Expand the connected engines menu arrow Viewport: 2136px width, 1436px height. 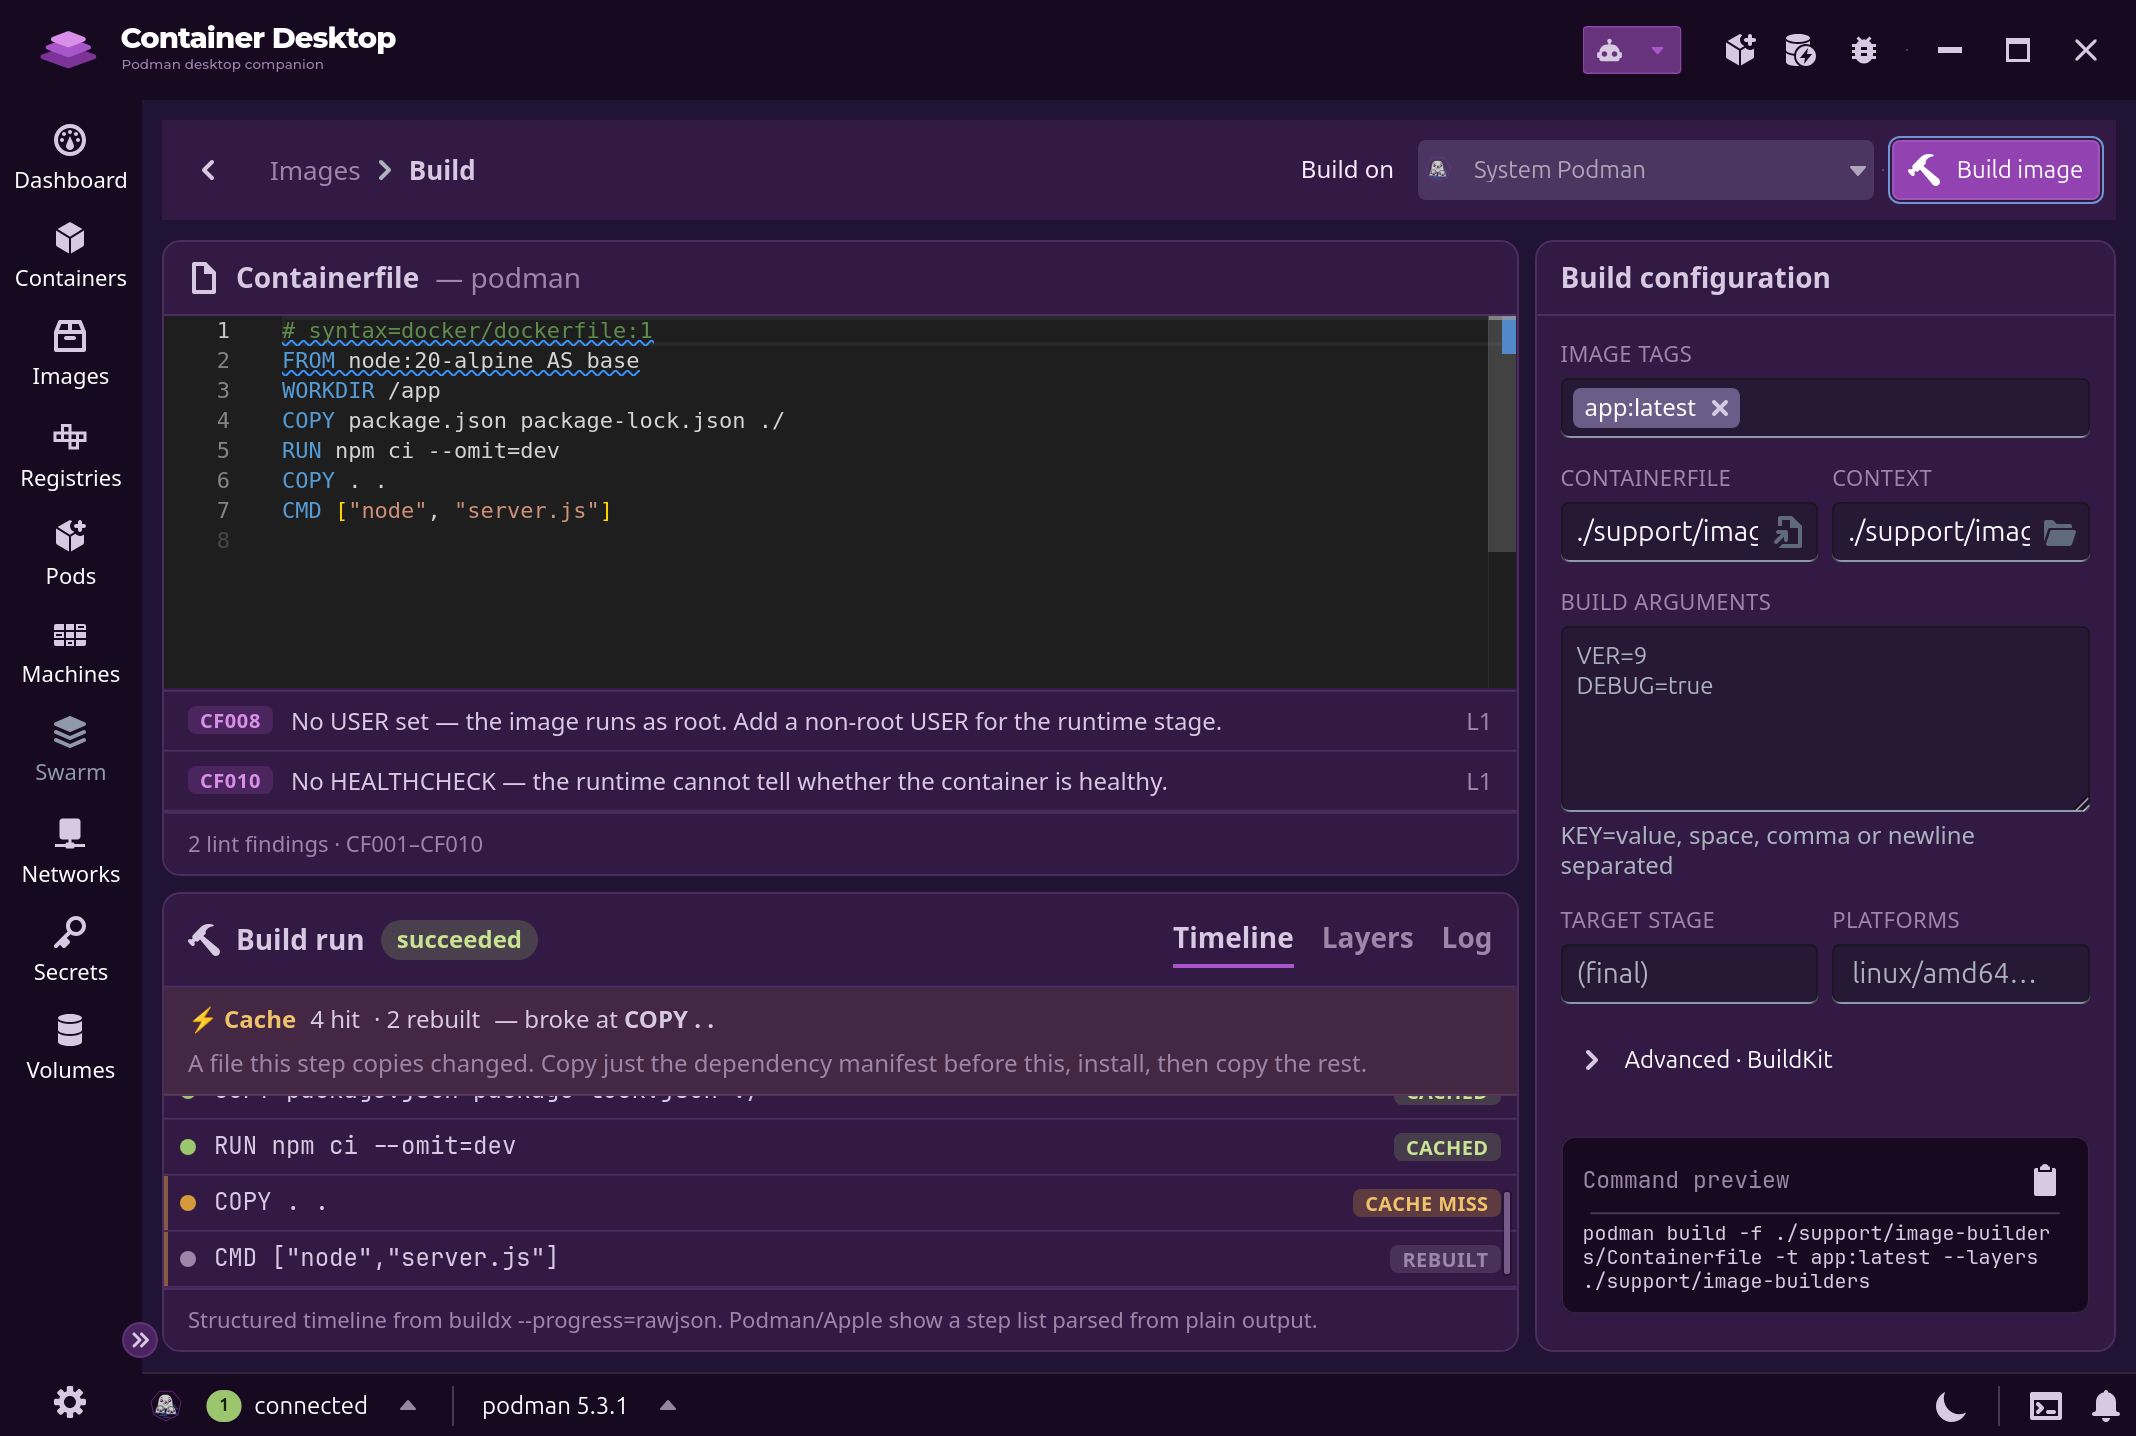[x=408, y=1405]
